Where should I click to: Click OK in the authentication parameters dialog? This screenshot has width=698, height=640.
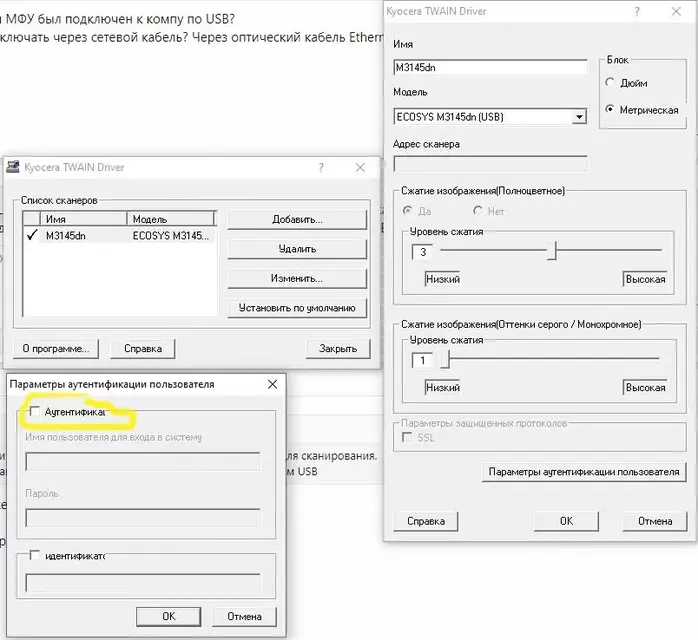point(169,616)
